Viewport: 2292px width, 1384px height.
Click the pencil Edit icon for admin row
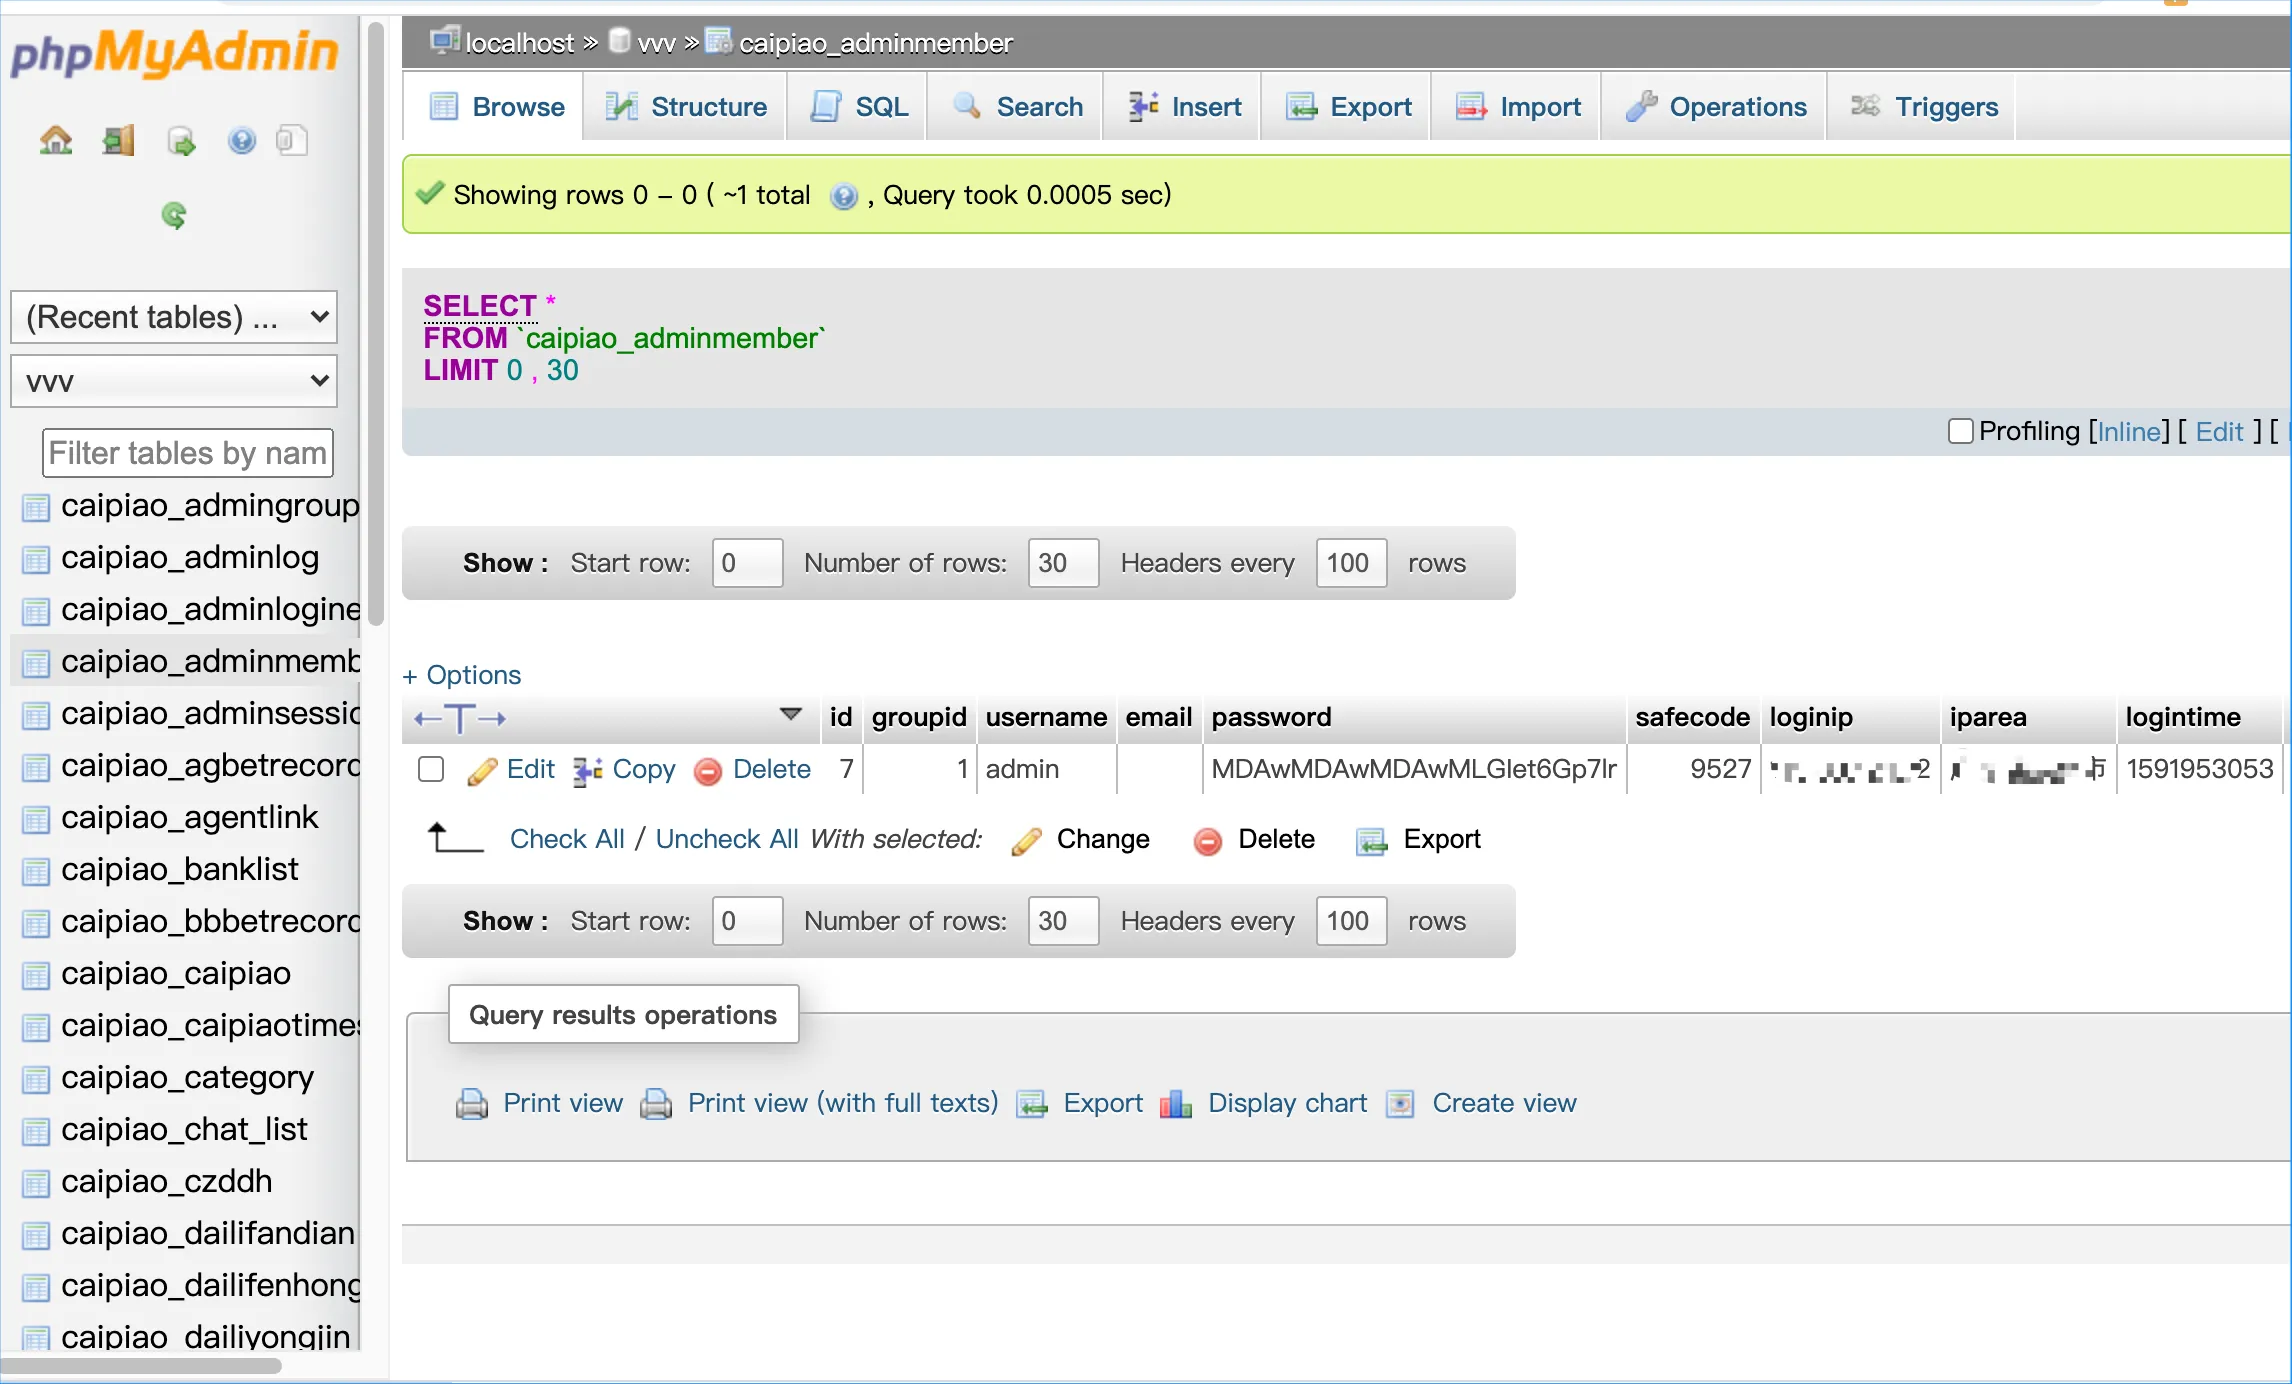(482, 770)
